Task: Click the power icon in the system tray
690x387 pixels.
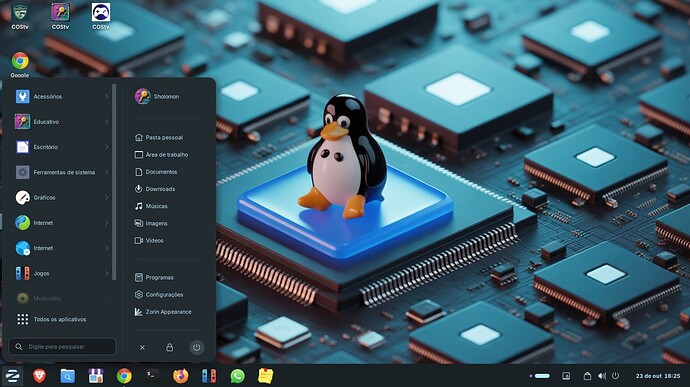Action: click(616, 376)
